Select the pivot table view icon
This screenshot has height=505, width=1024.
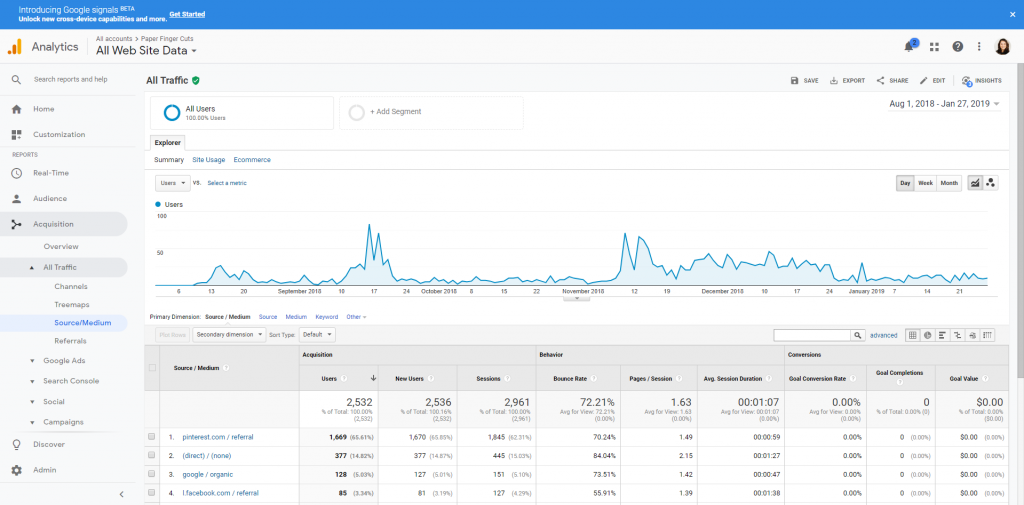987,335
